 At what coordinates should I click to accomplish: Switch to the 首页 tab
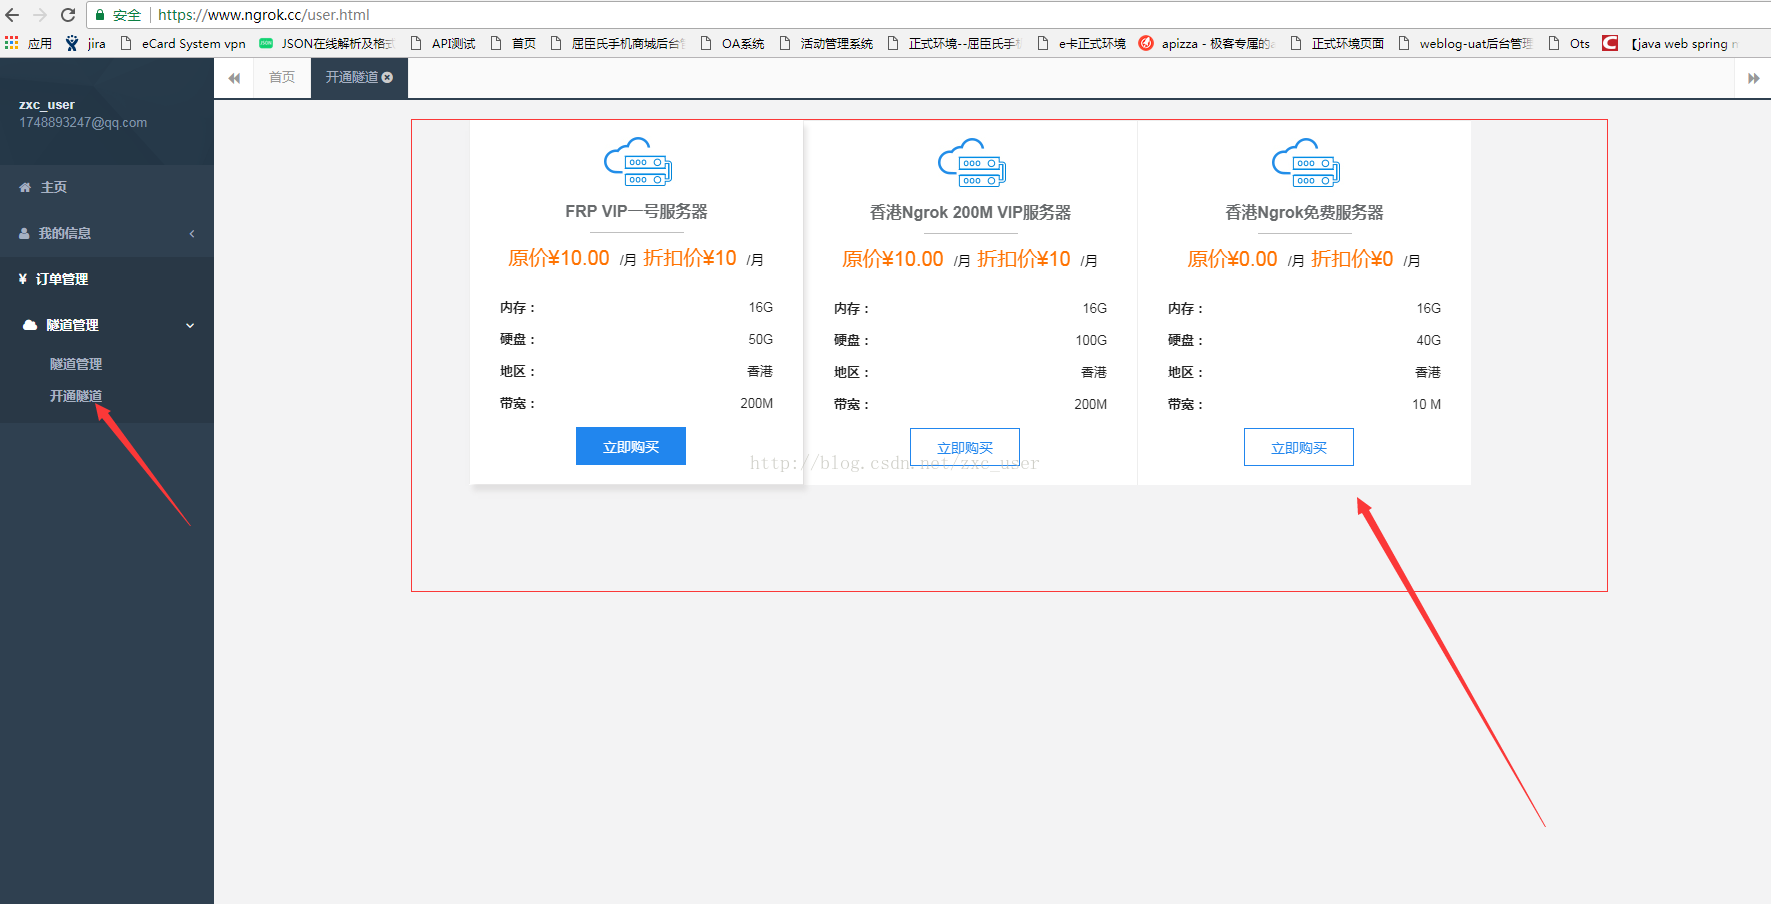click(x=282, y=77)
